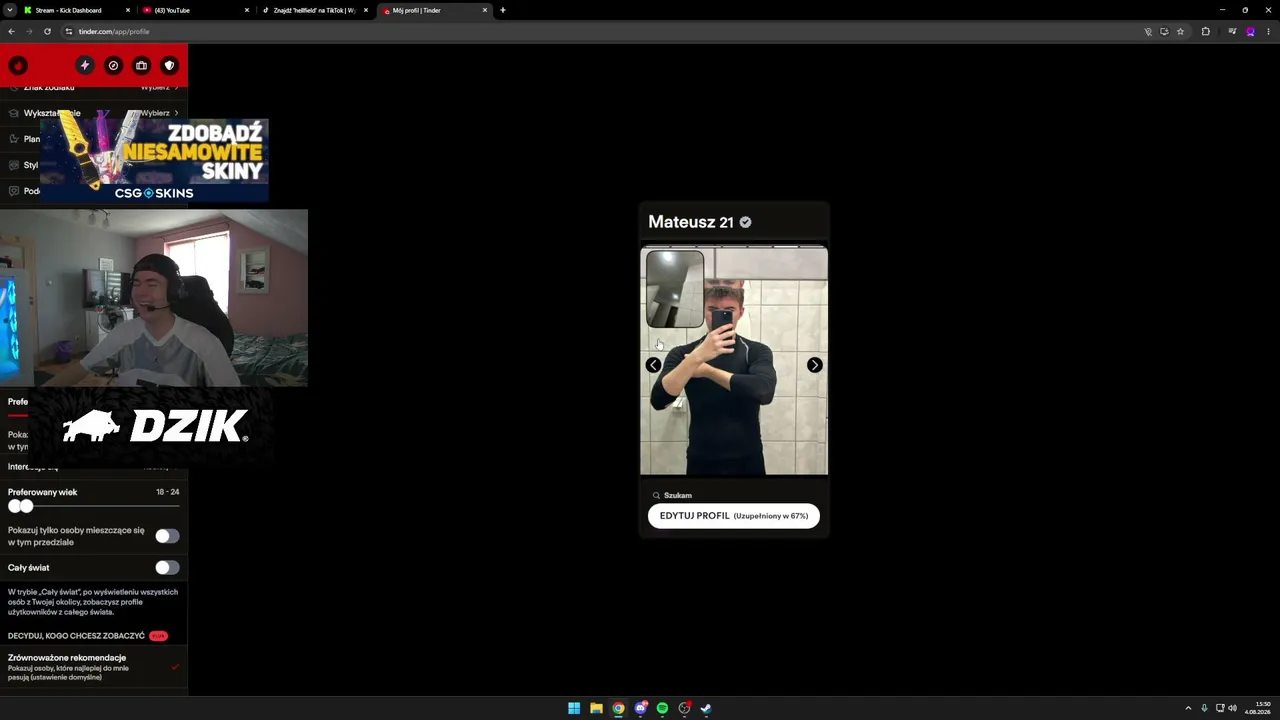
Task: Open the Chrome profile avatar
Action: 1250,31
